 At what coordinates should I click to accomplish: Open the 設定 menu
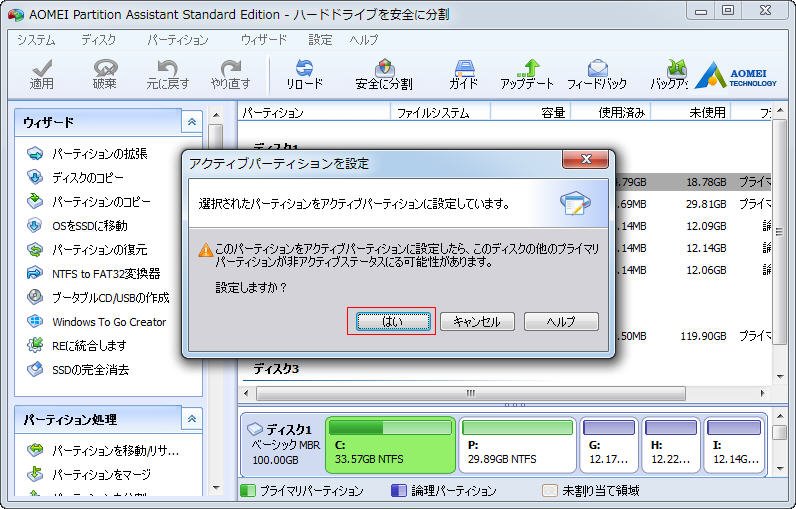(320, 40)
